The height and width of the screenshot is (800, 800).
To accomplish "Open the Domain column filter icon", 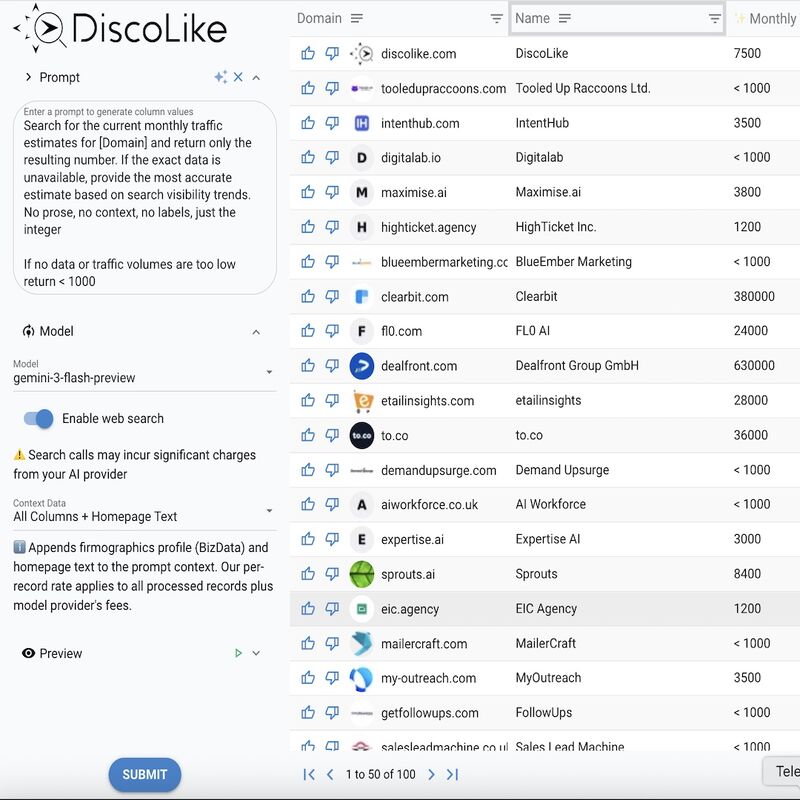I will pyautogui.click(x=497, y=18).
